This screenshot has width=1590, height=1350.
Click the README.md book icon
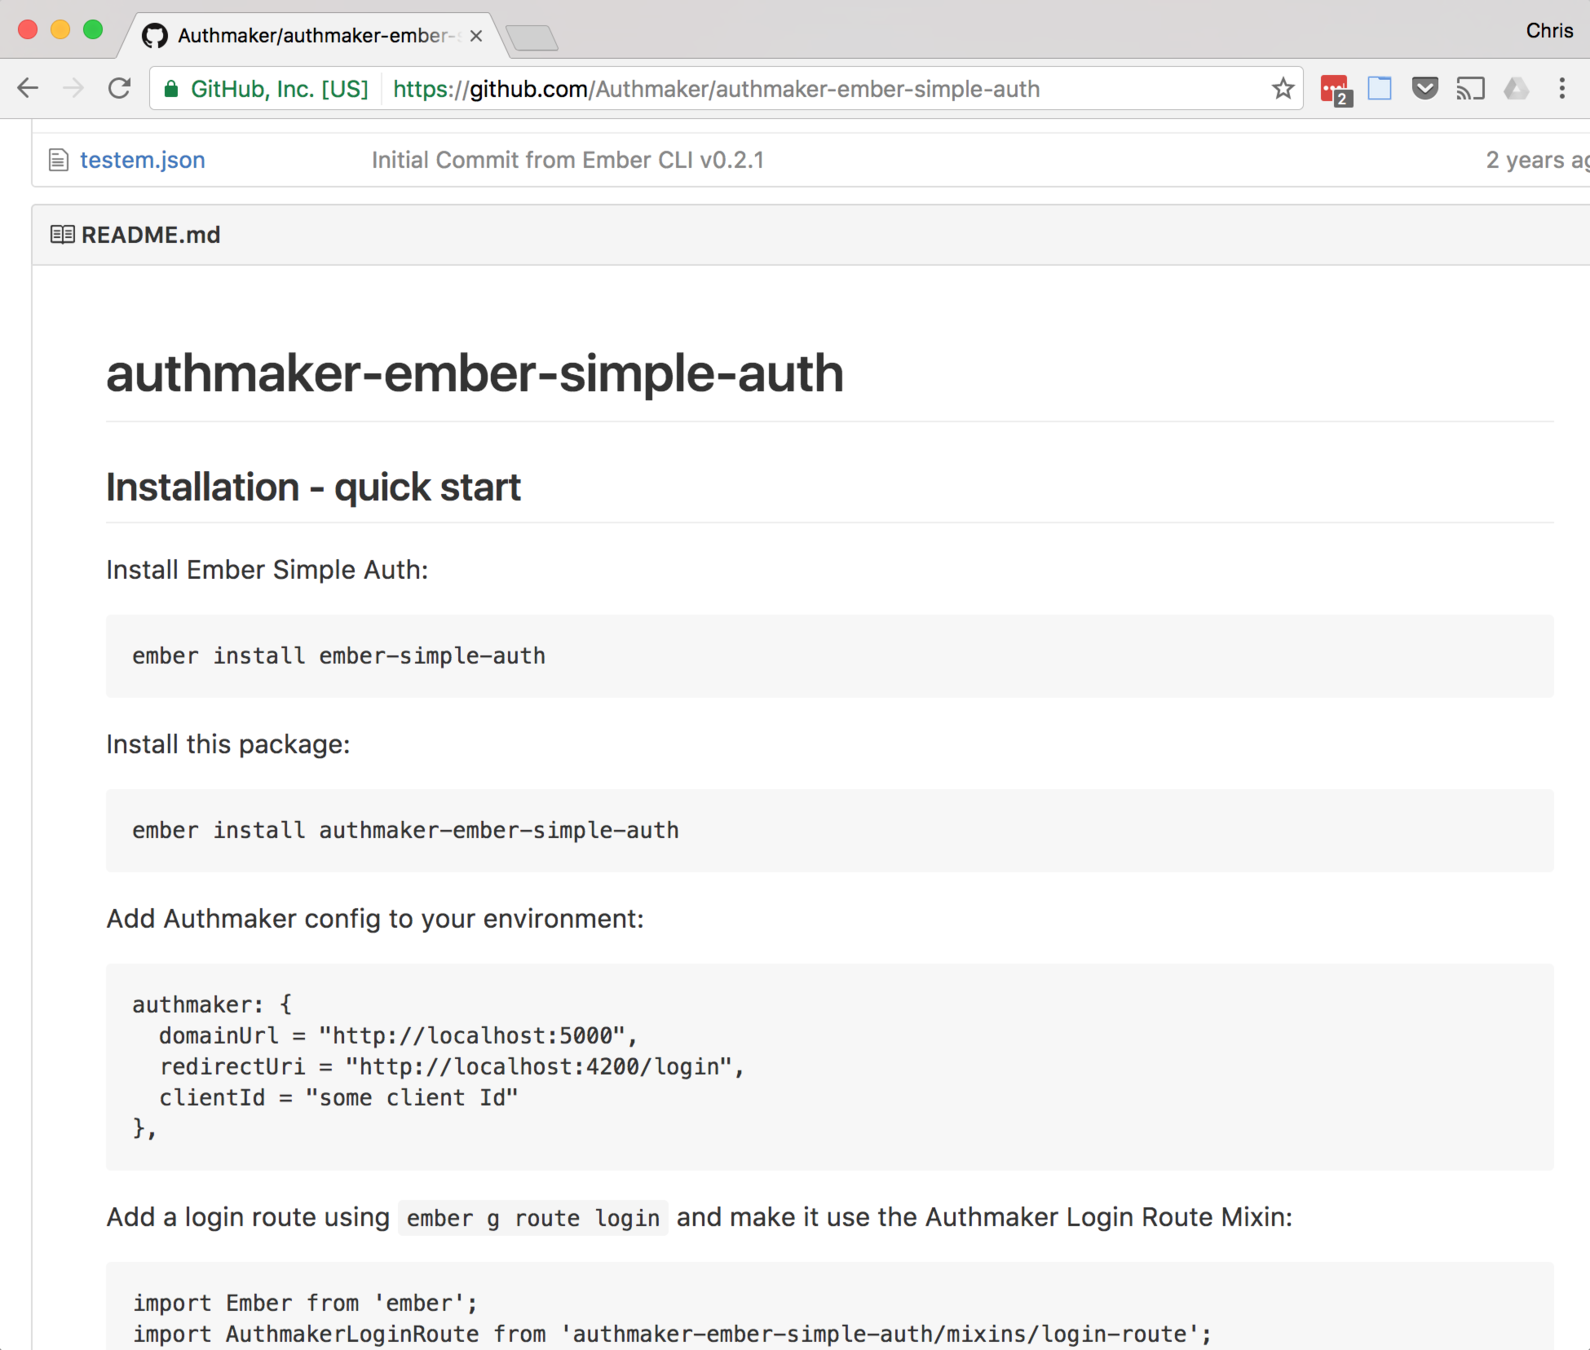[x=62, y=235]
